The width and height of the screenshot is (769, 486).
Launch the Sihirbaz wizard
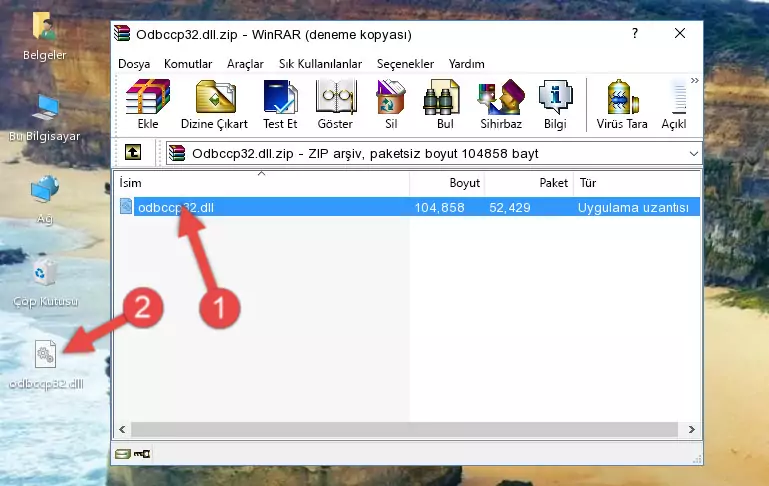501,97
